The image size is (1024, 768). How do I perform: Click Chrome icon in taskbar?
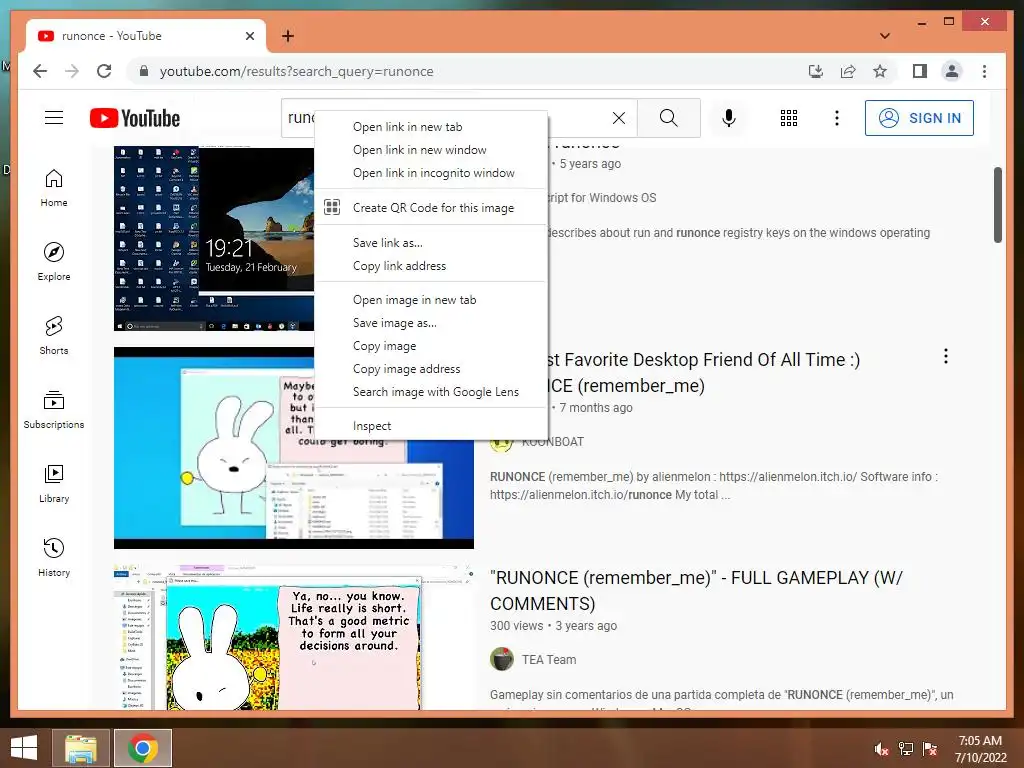143,748
